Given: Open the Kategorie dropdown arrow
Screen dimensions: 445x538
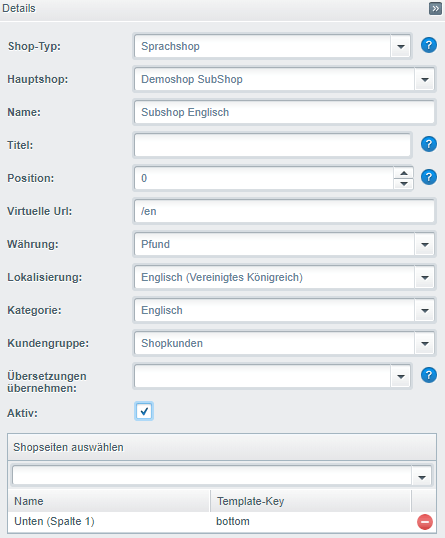Looking at the screenshot, I should coord(424,310).
